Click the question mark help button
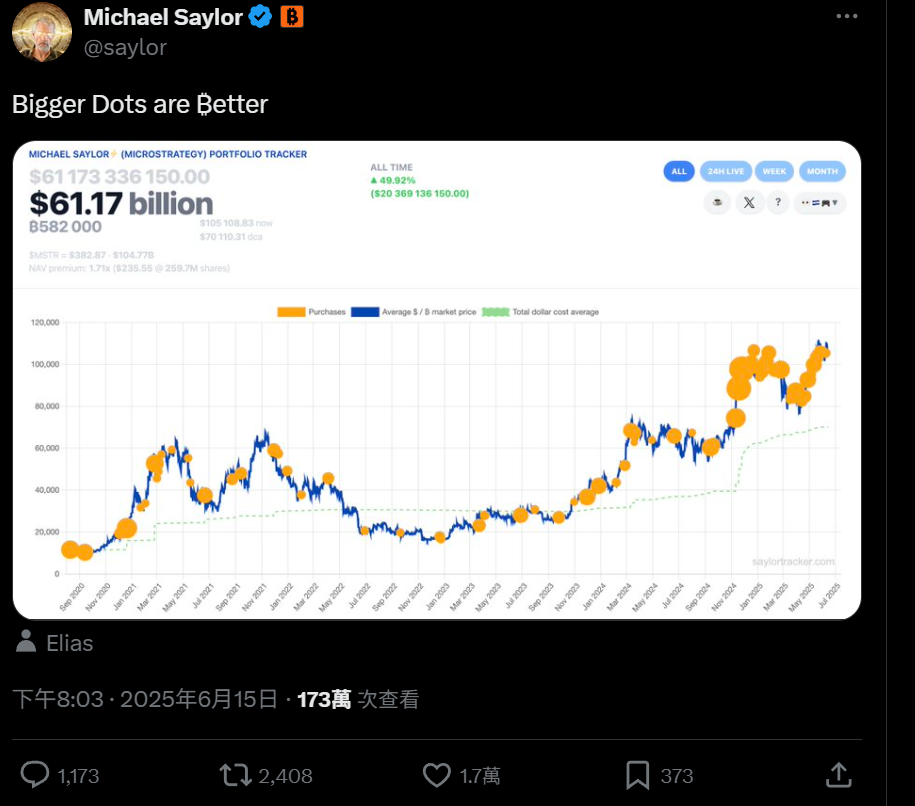The height and width of the screenshot is (806, 915). pyautogui.click(x=778, y=202)
